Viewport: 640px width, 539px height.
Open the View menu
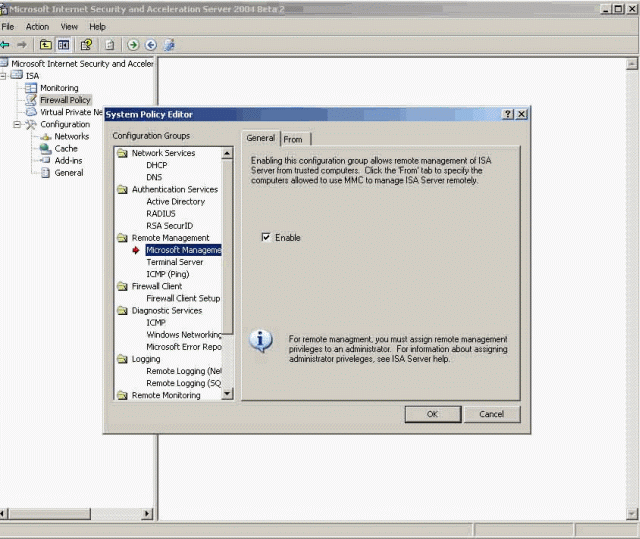[x=69, y=27]
